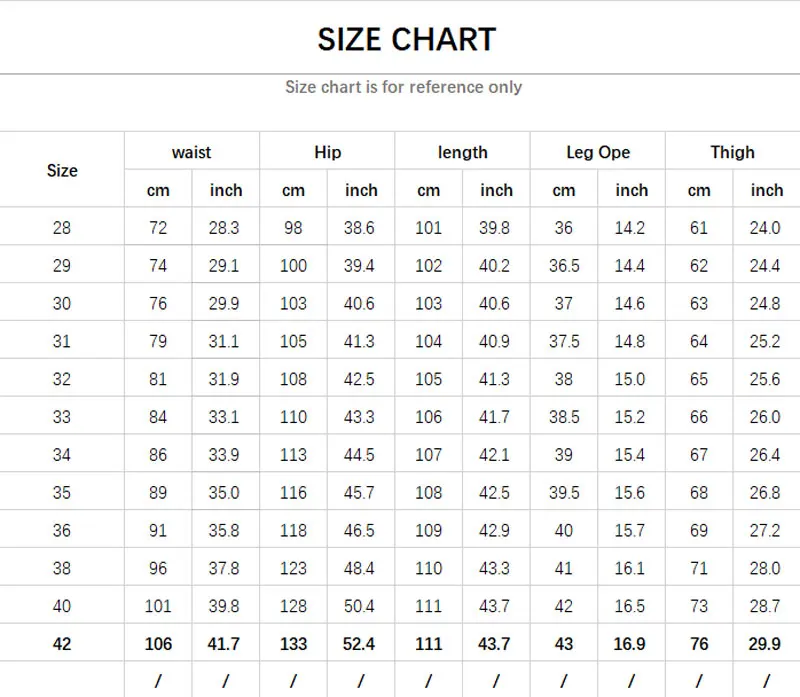
Task: Click the Thigh inch value 29.9
Action: point(767,644)
